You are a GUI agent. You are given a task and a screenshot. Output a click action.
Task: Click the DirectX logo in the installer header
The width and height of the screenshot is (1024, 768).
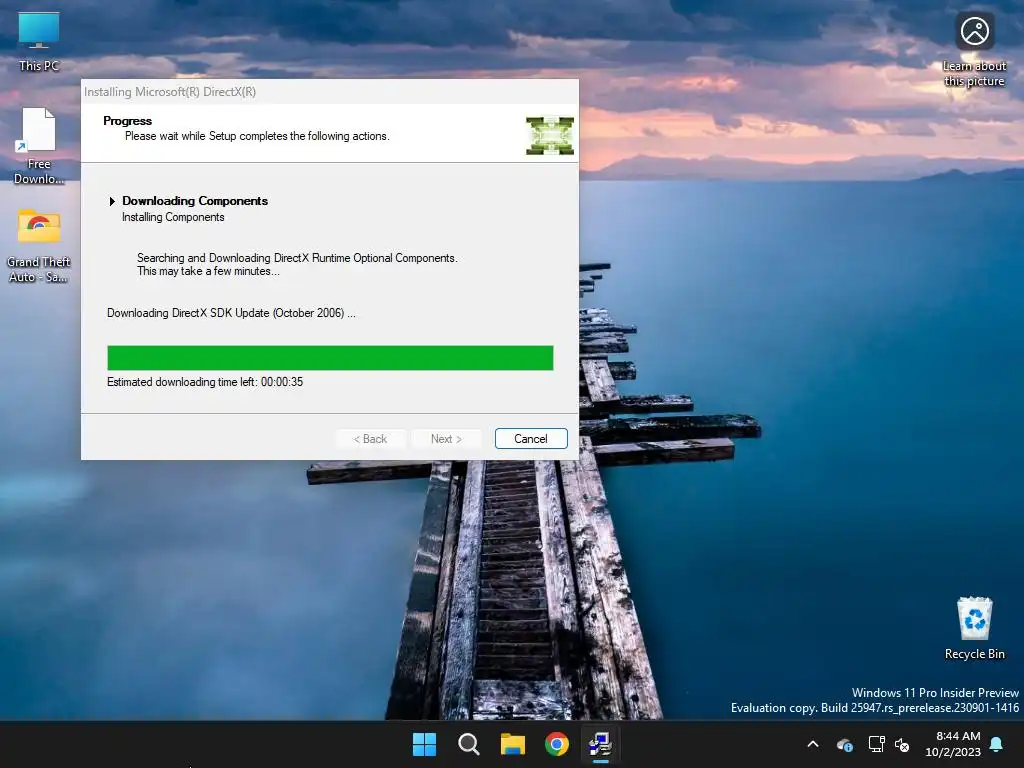(x=550, y=136)
